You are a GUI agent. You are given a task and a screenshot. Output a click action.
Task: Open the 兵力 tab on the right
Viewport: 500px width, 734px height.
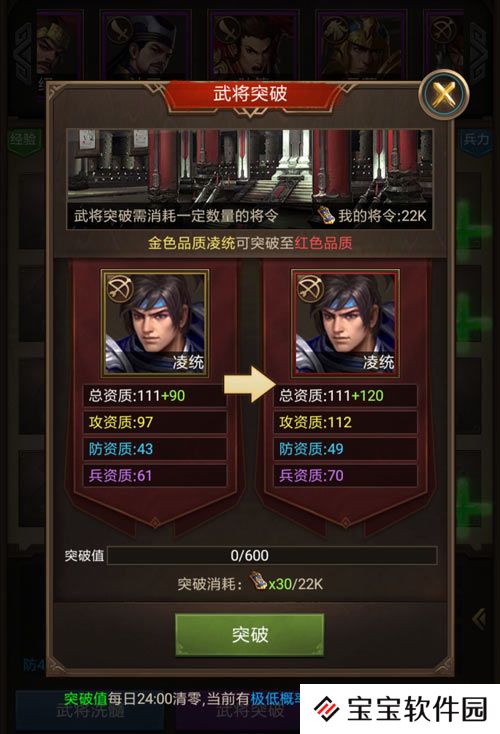(476, 139)
